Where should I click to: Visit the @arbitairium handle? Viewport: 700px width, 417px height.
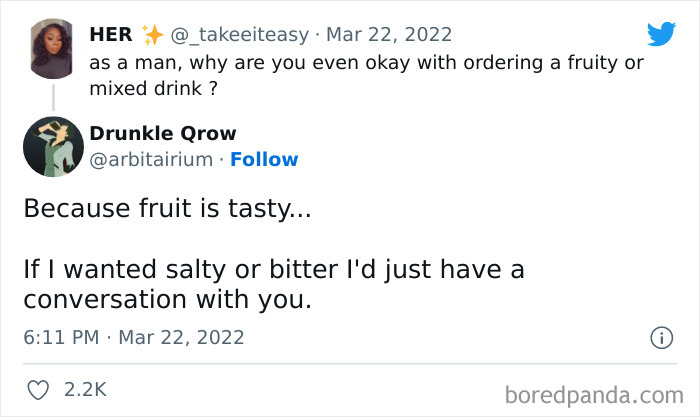[151, 159]
